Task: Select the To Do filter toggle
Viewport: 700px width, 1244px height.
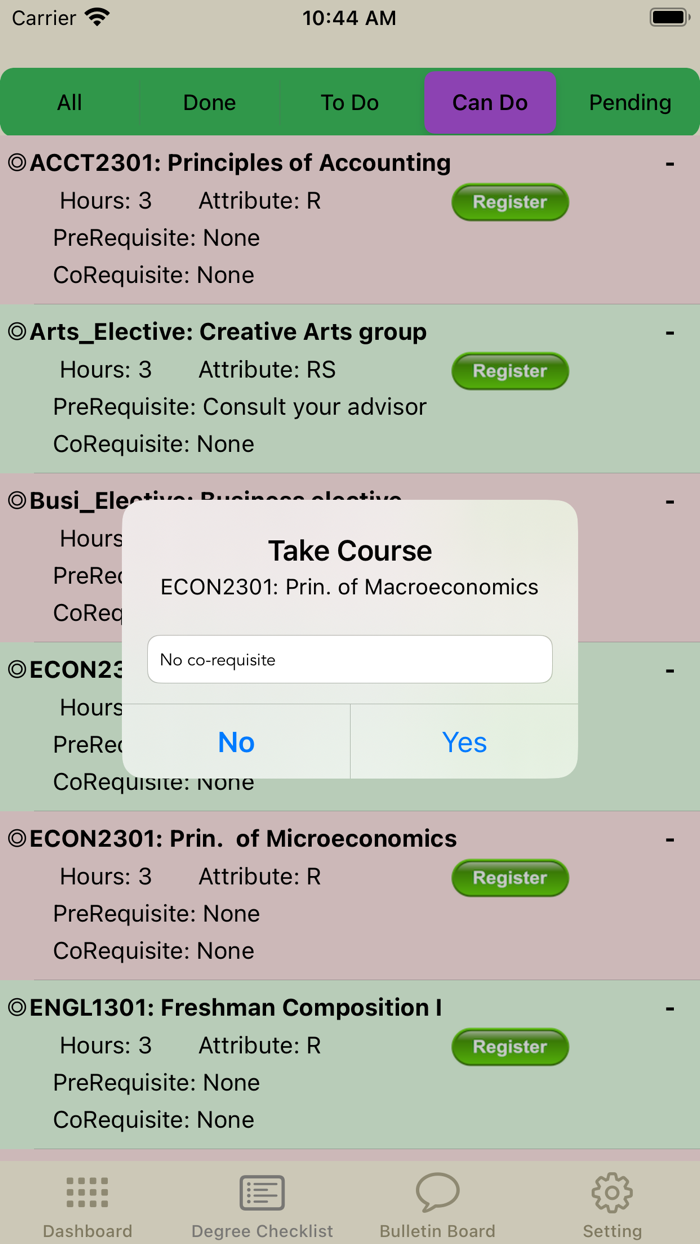Action: [349, 102]
